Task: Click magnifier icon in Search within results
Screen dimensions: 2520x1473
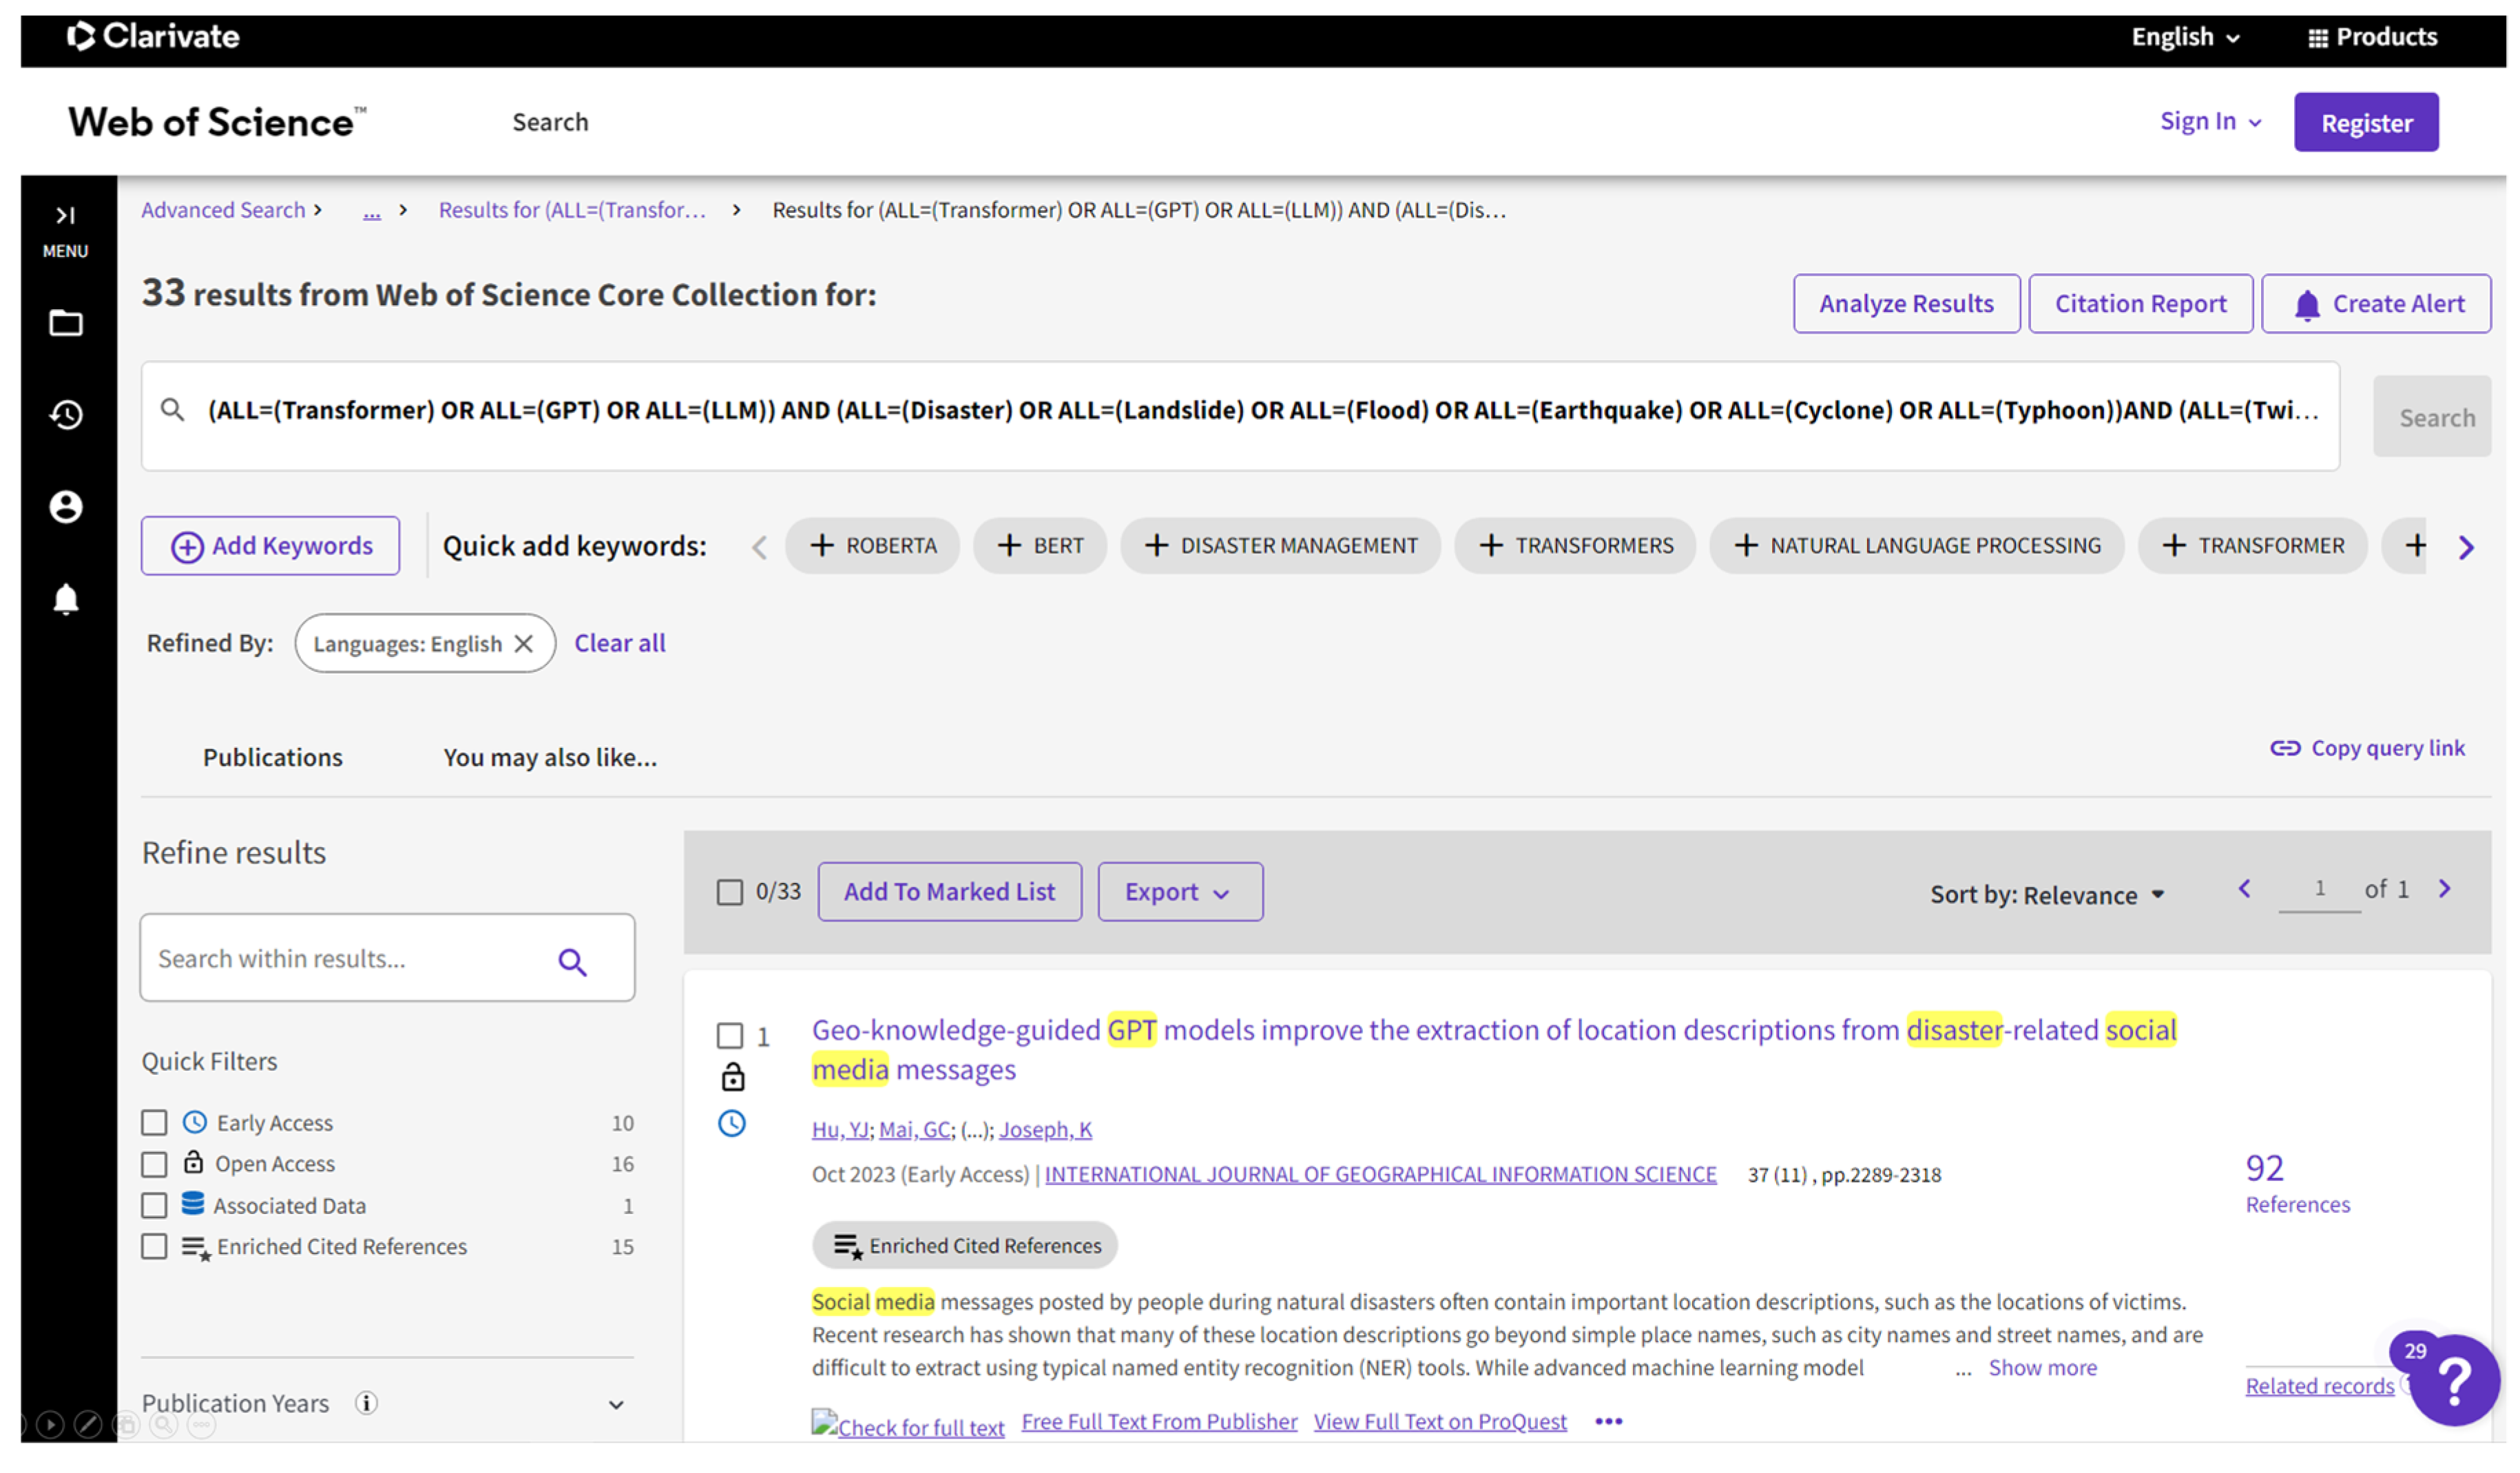Action: click(572, 962)
